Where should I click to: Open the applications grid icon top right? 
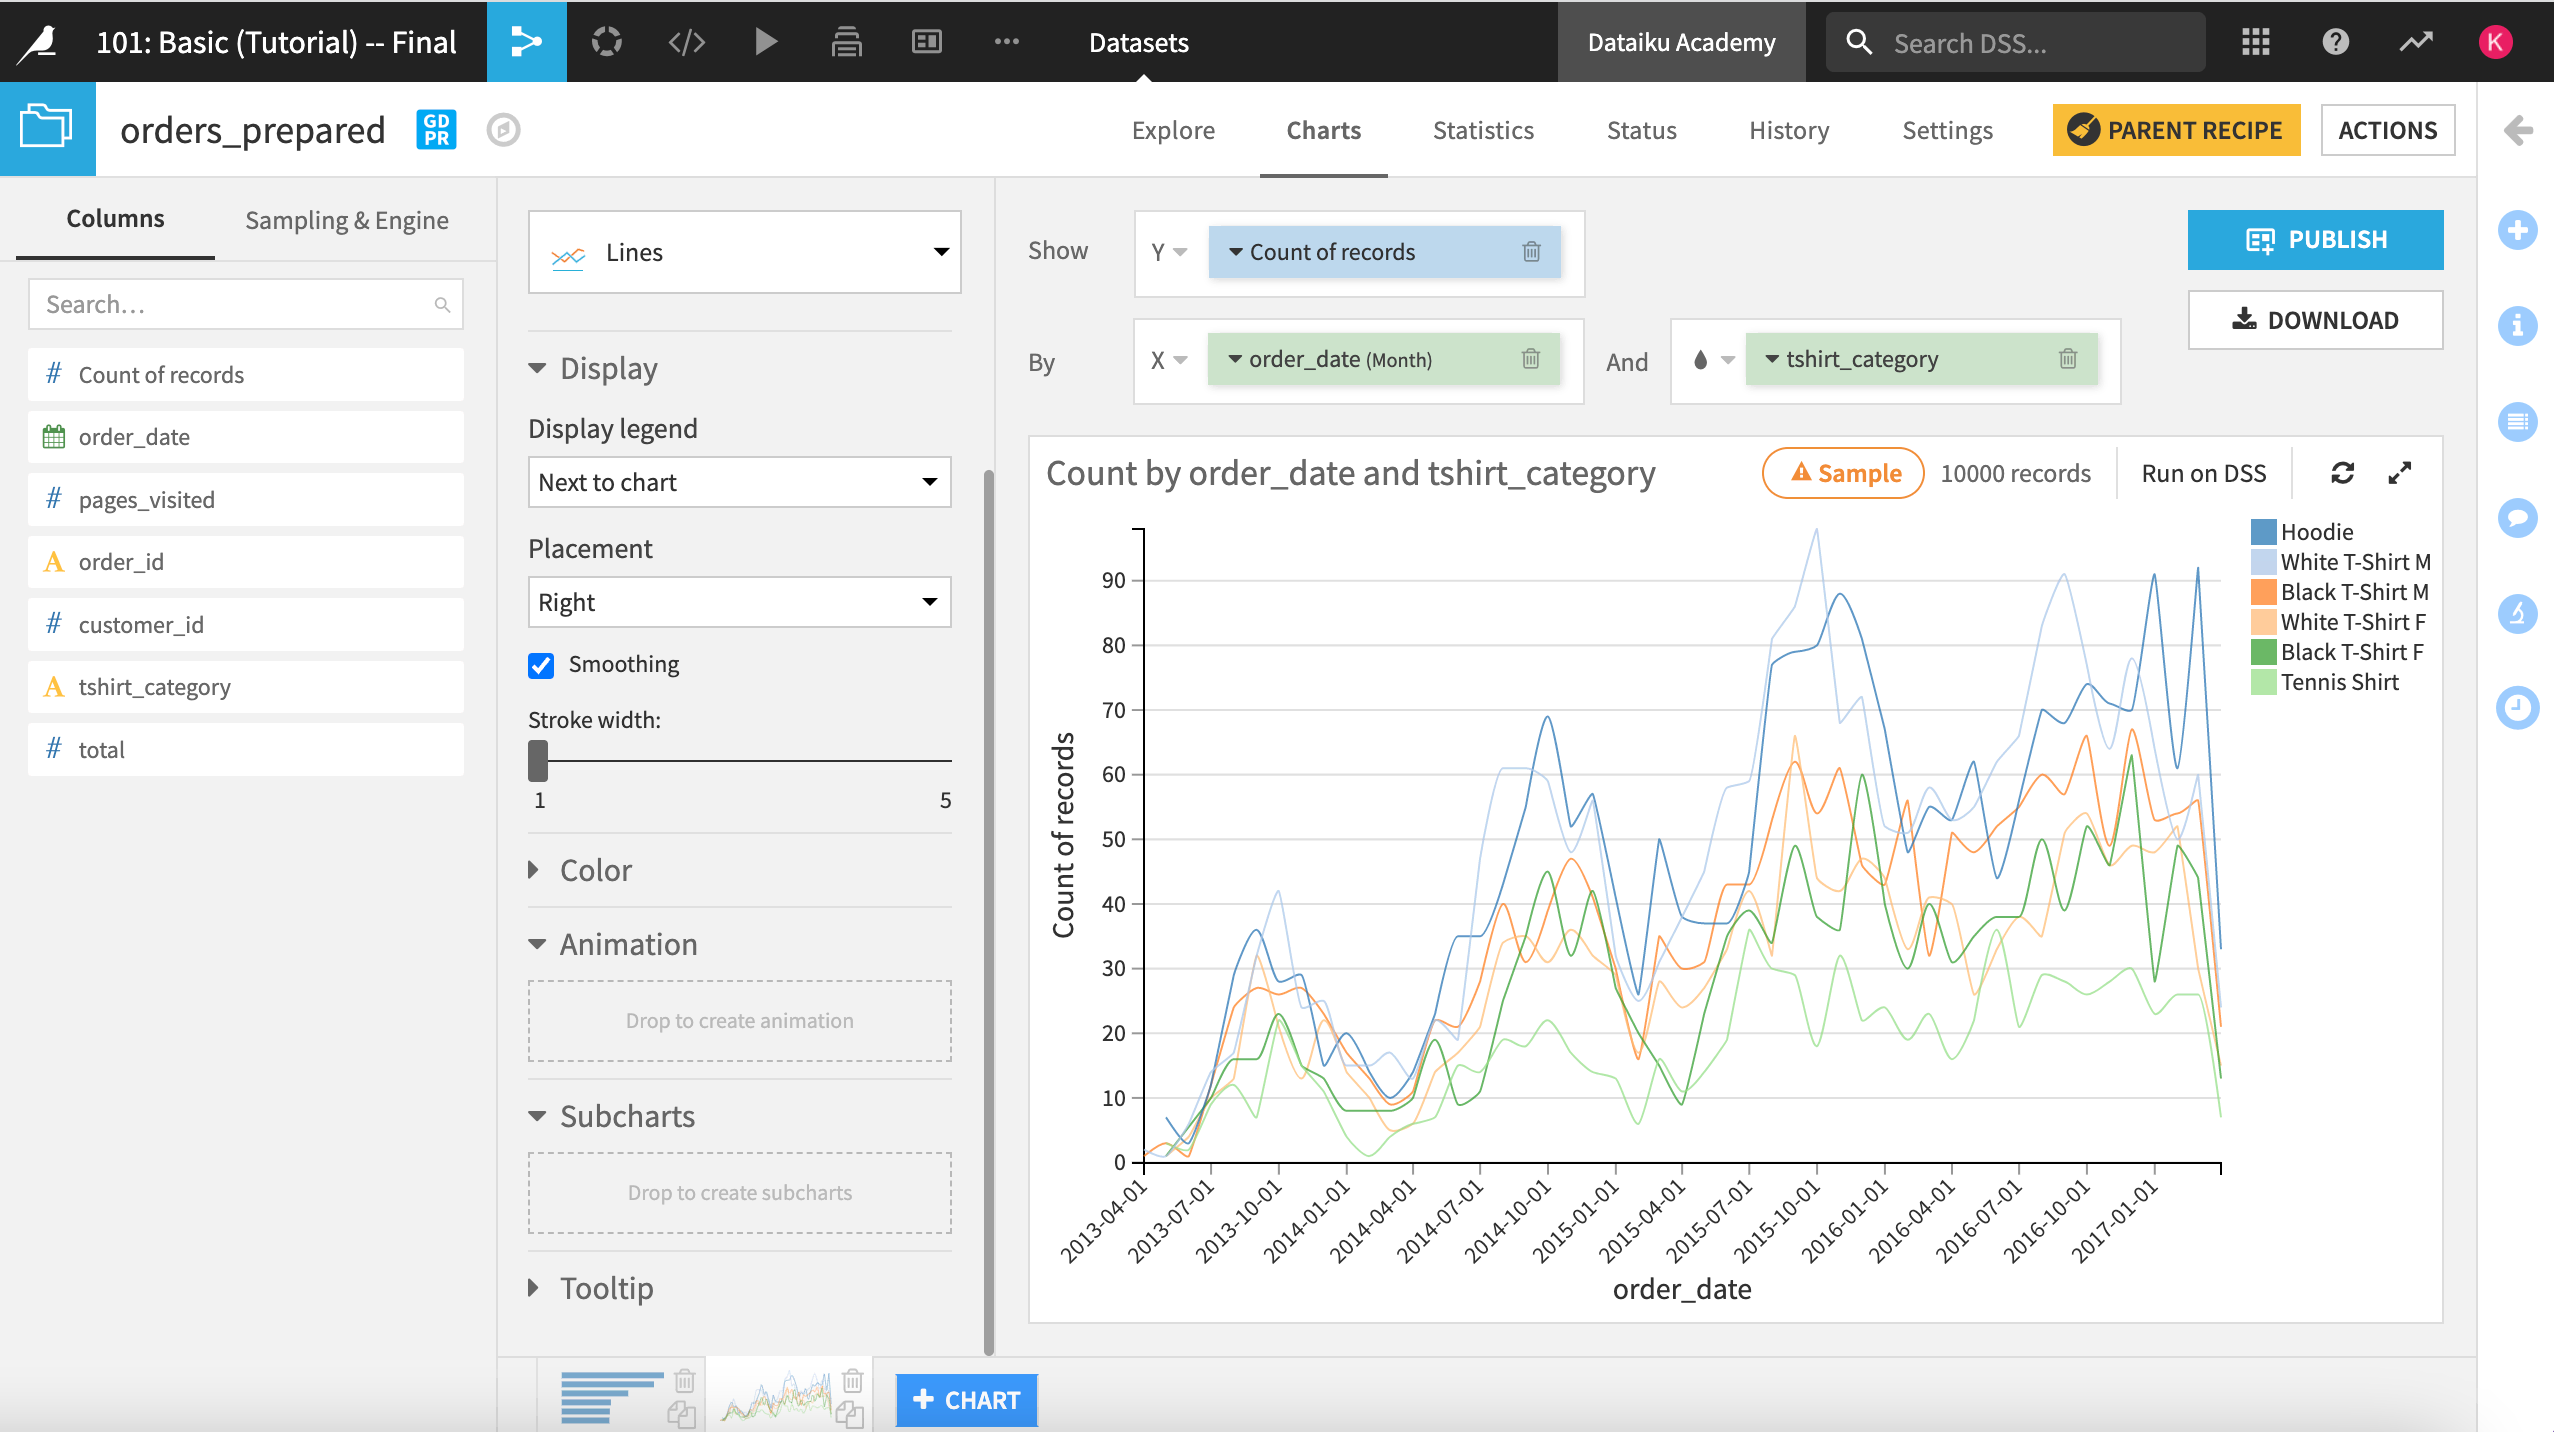2255,42
